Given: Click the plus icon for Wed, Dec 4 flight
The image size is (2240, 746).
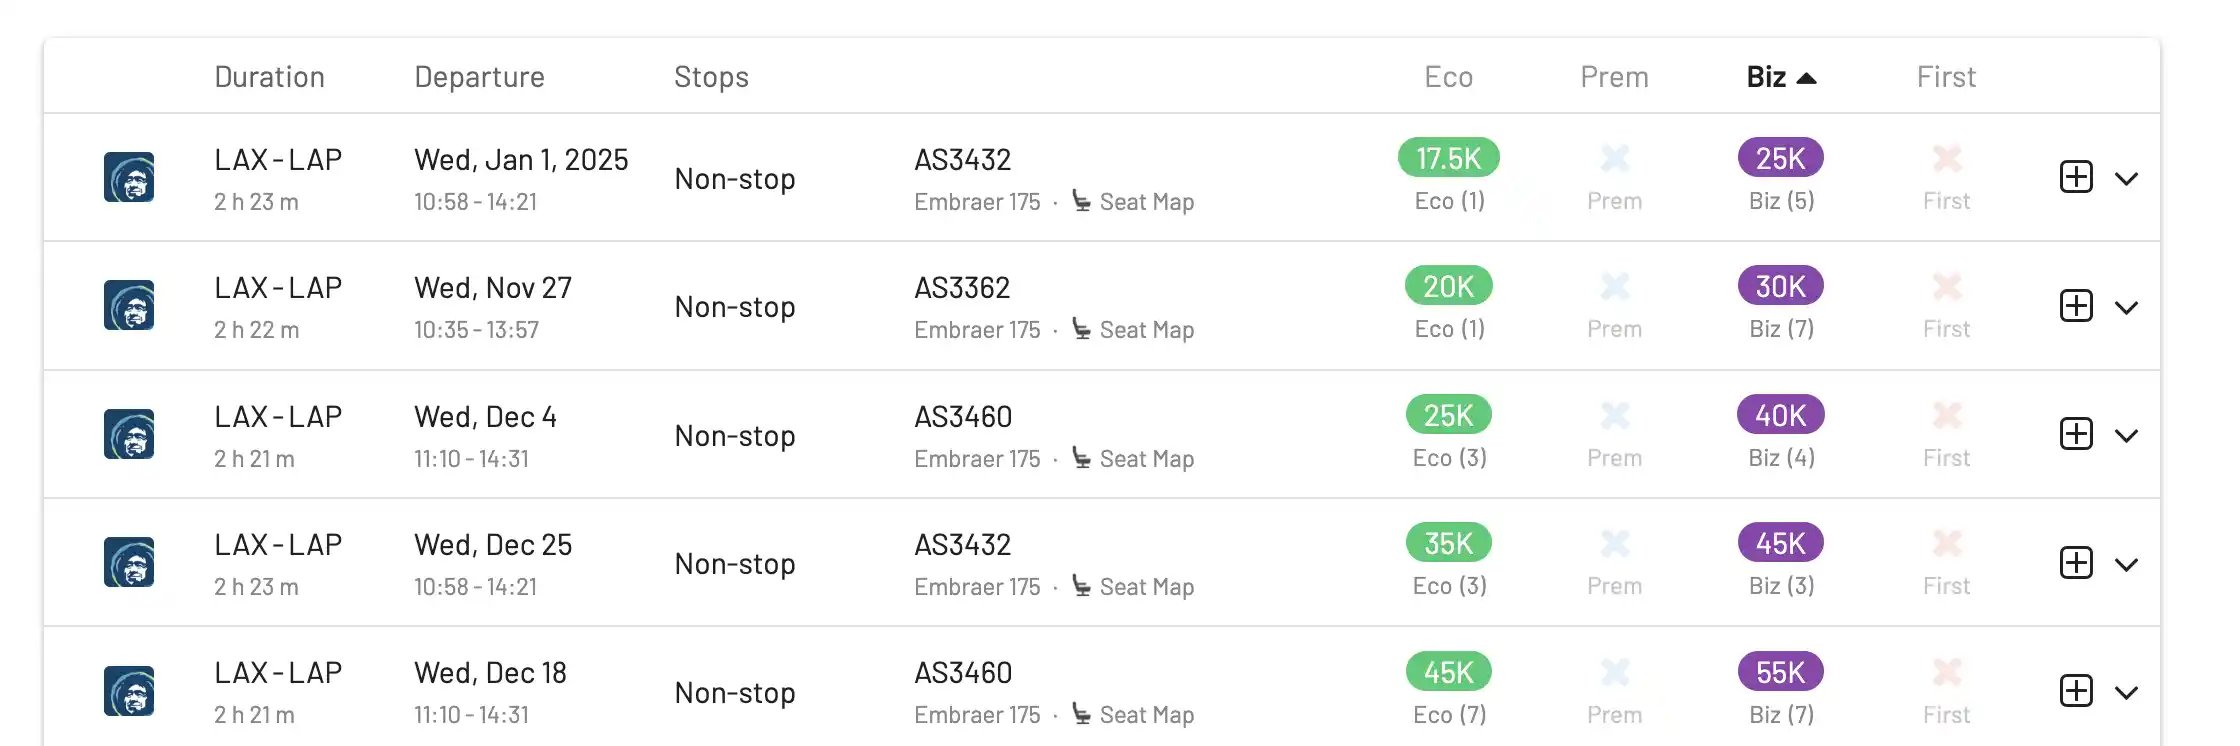Looking at the screenshot, I should tap(2076, 434).
